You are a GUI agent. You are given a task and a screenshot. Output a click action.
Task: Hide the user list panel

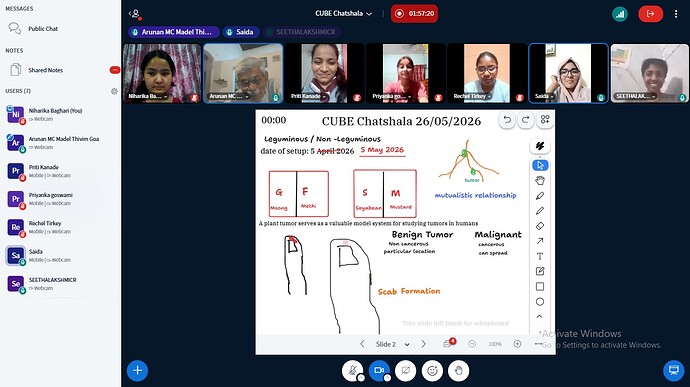click(135, 14)
